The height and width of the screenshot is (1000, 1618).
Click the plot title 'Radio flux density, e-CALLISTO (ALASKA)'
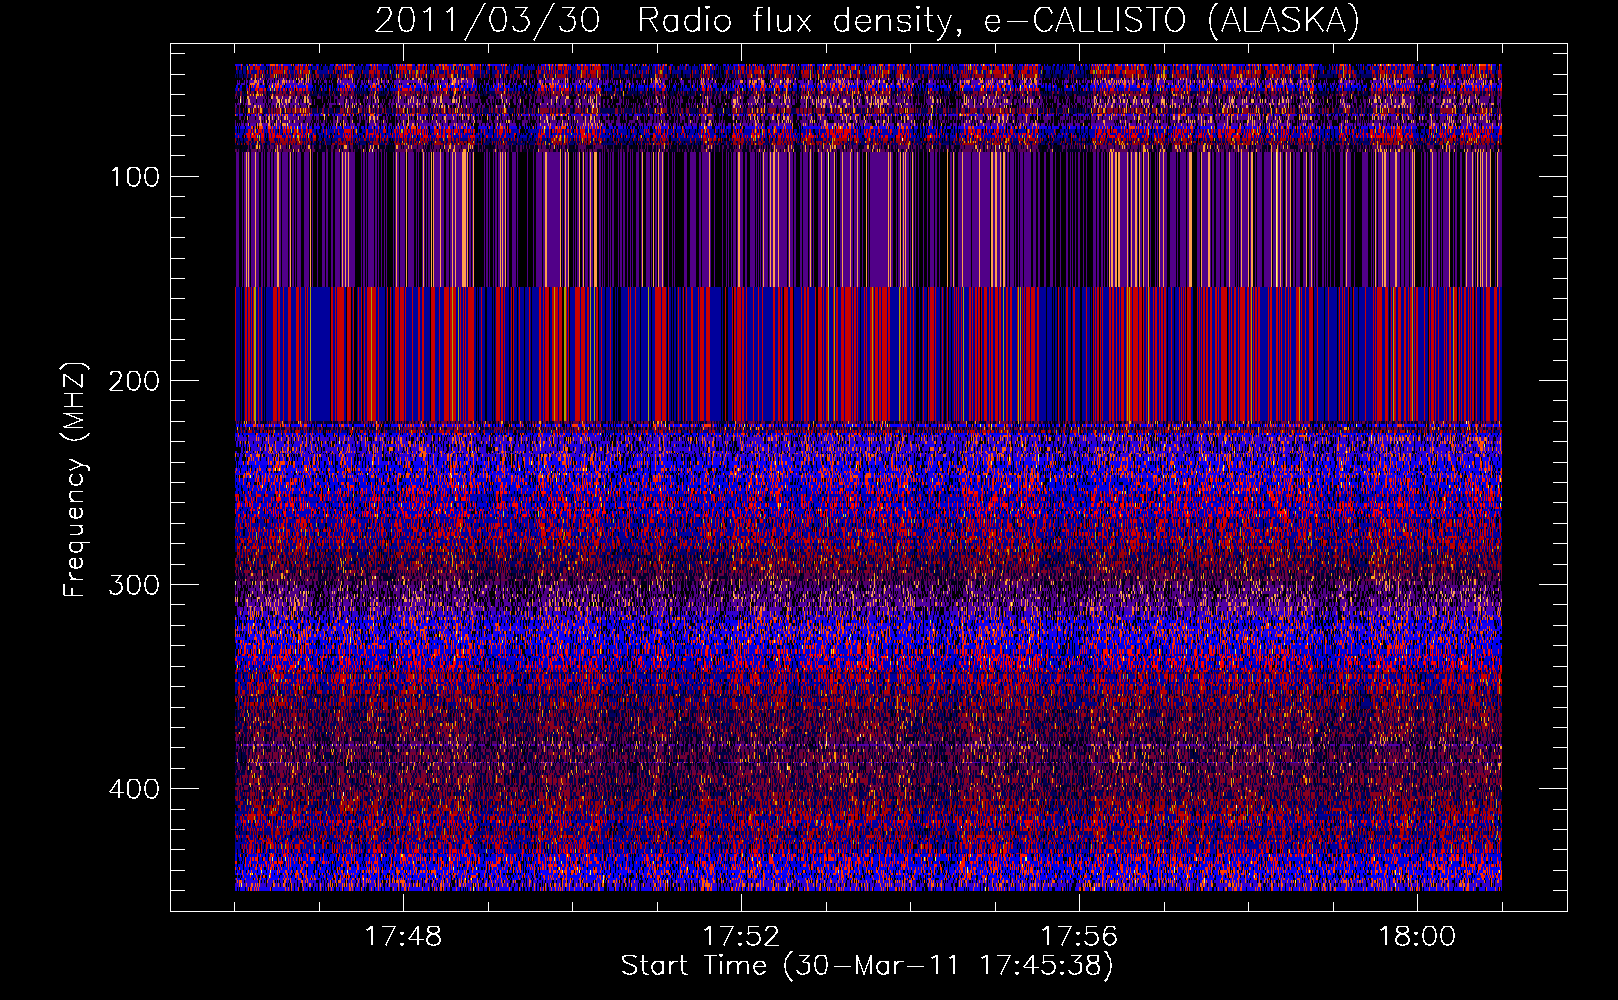coord(998,21)
